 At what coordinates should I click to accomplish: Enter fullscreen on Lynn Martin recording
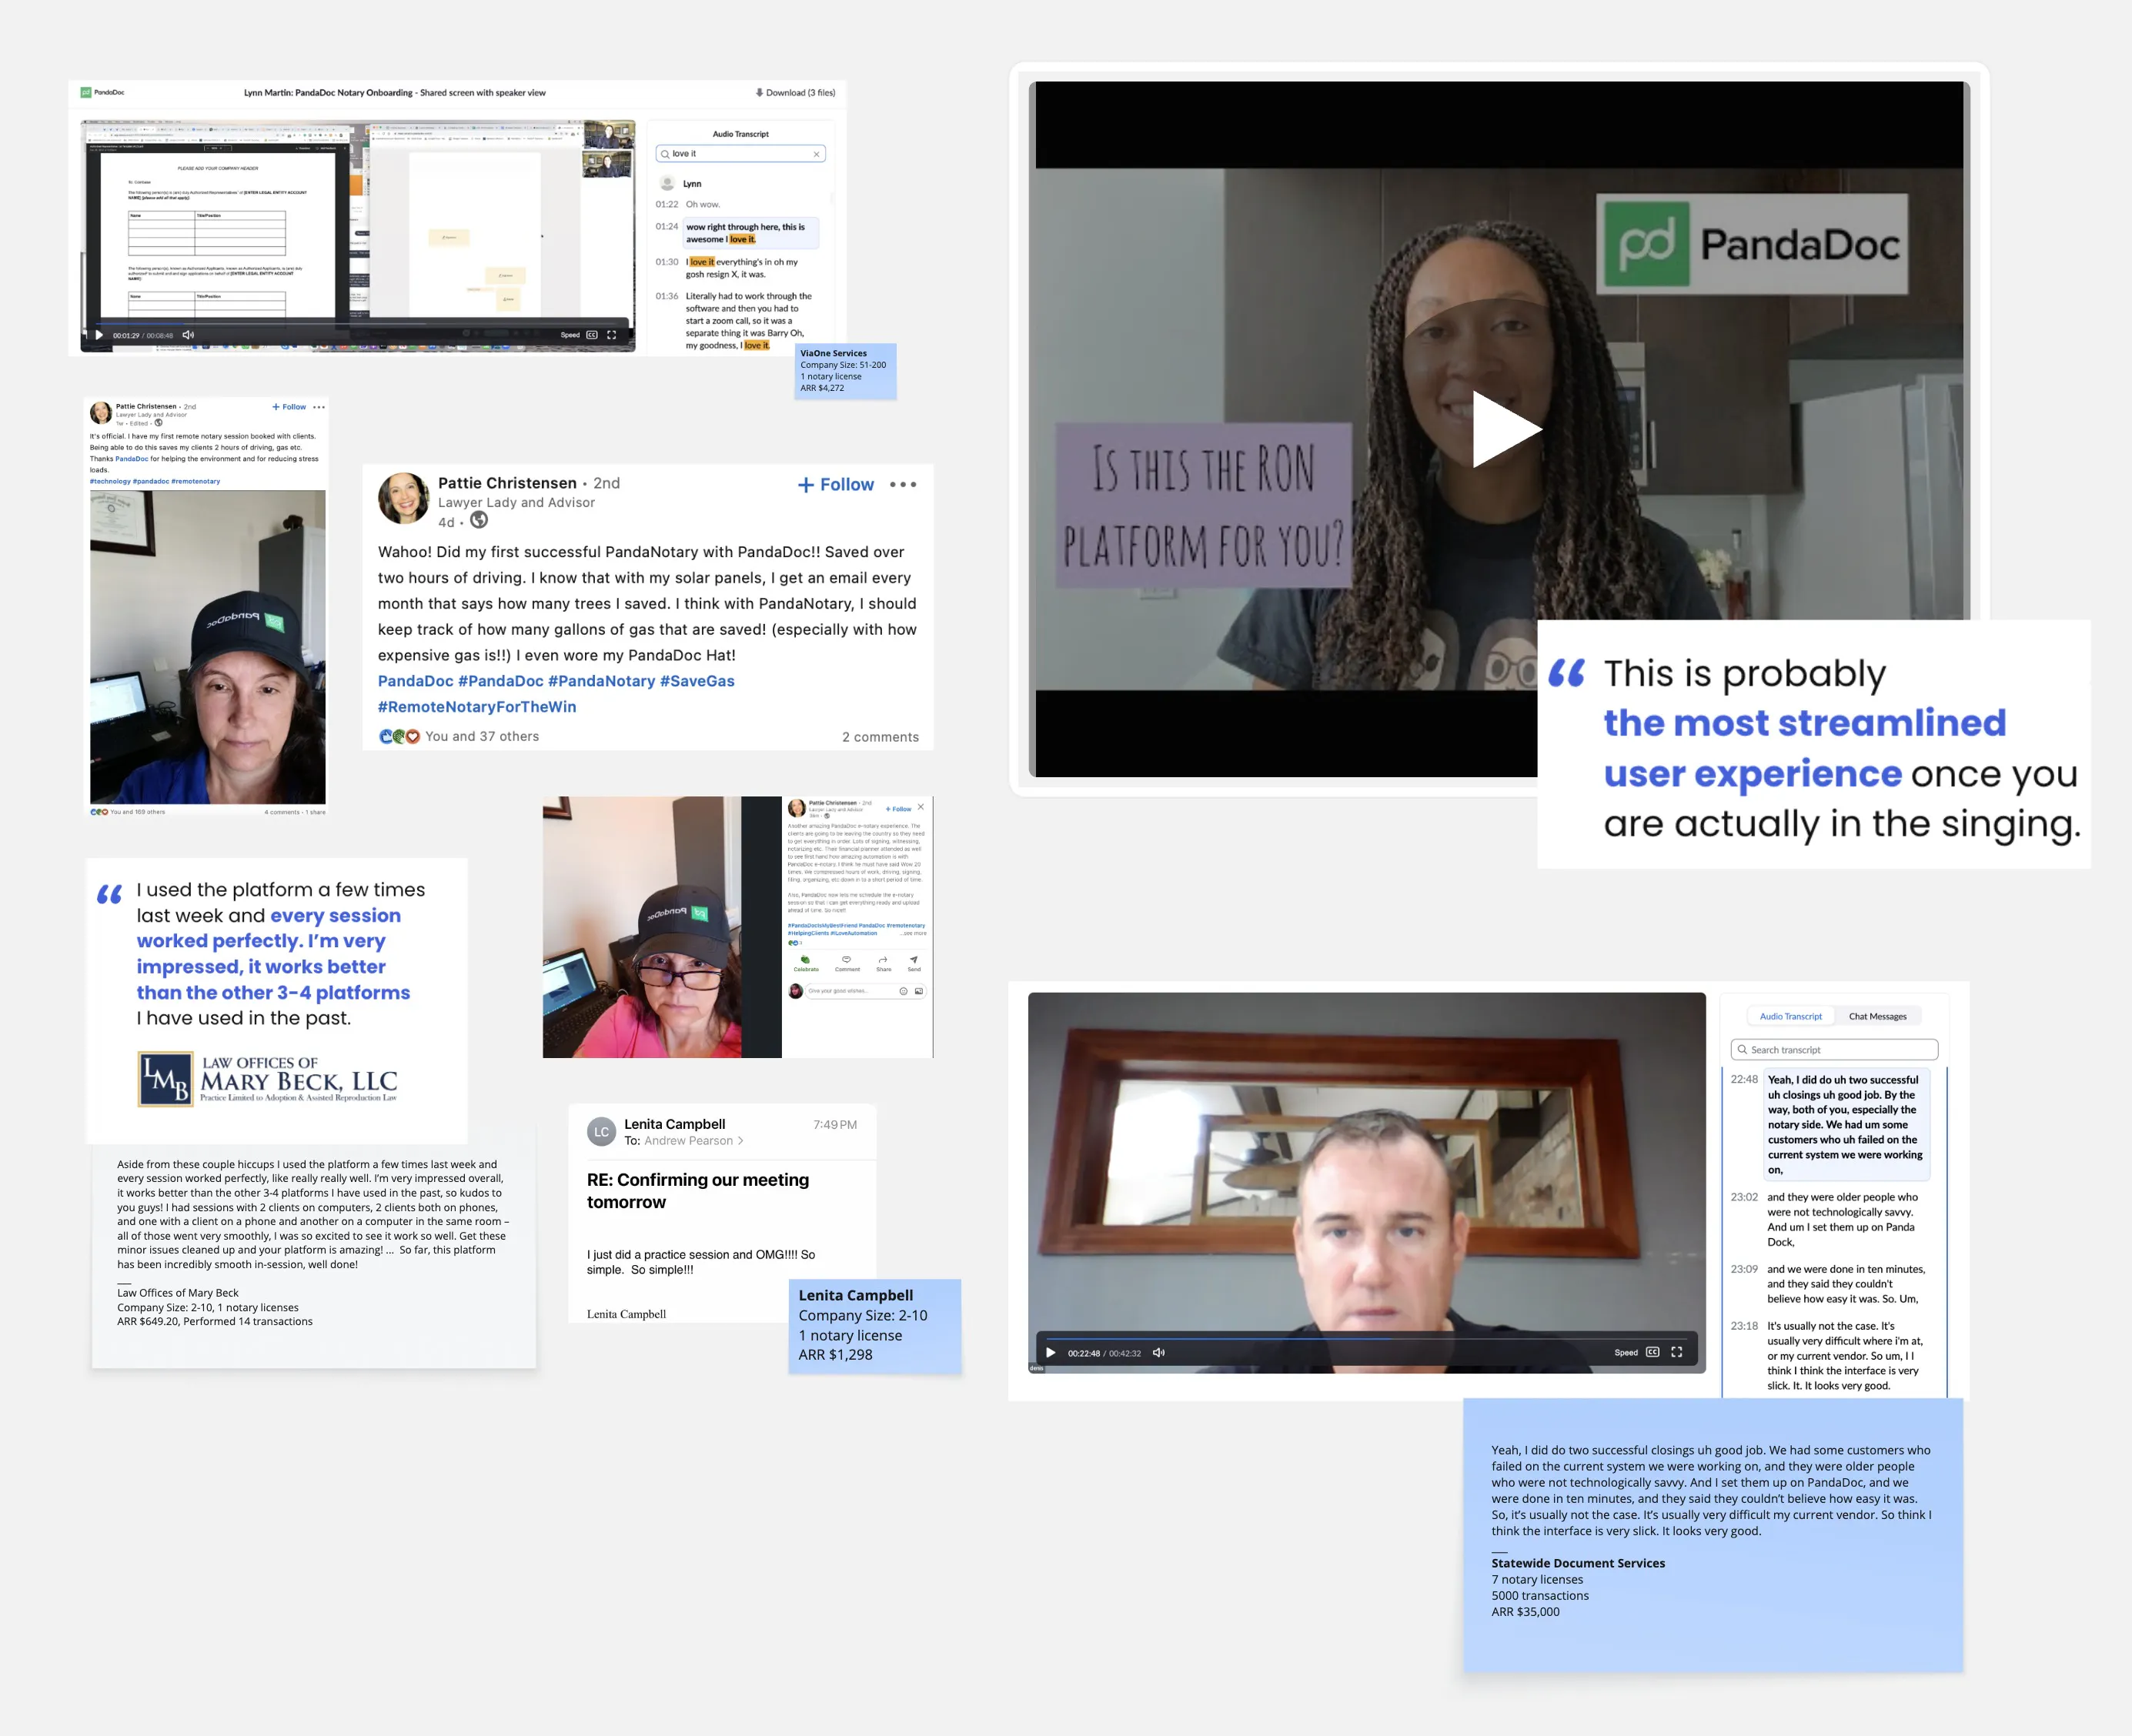(612, 335)
